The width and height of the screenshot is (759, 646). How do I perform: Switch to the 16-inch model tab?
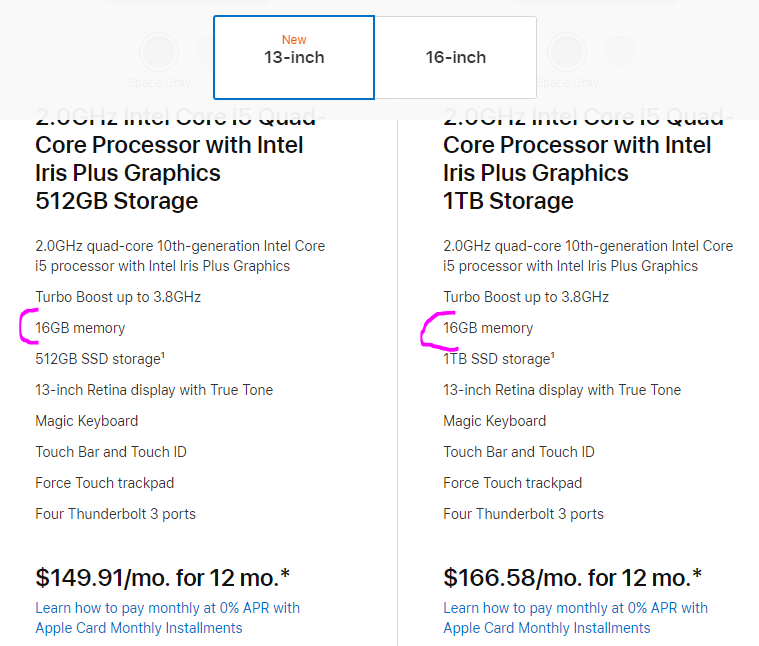tap(456, 57)
